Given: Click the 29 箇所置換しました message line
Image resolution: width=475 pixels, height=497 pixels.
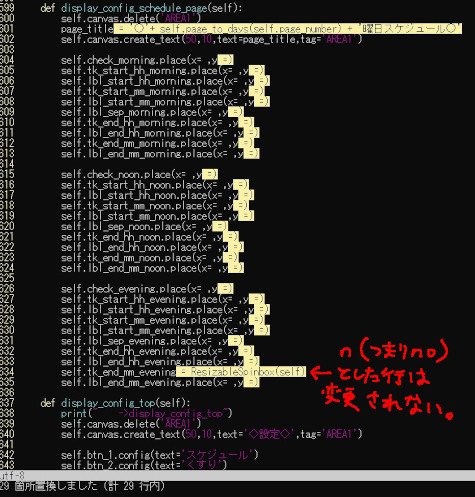Looking at the screenshot, I should (82, 486).
